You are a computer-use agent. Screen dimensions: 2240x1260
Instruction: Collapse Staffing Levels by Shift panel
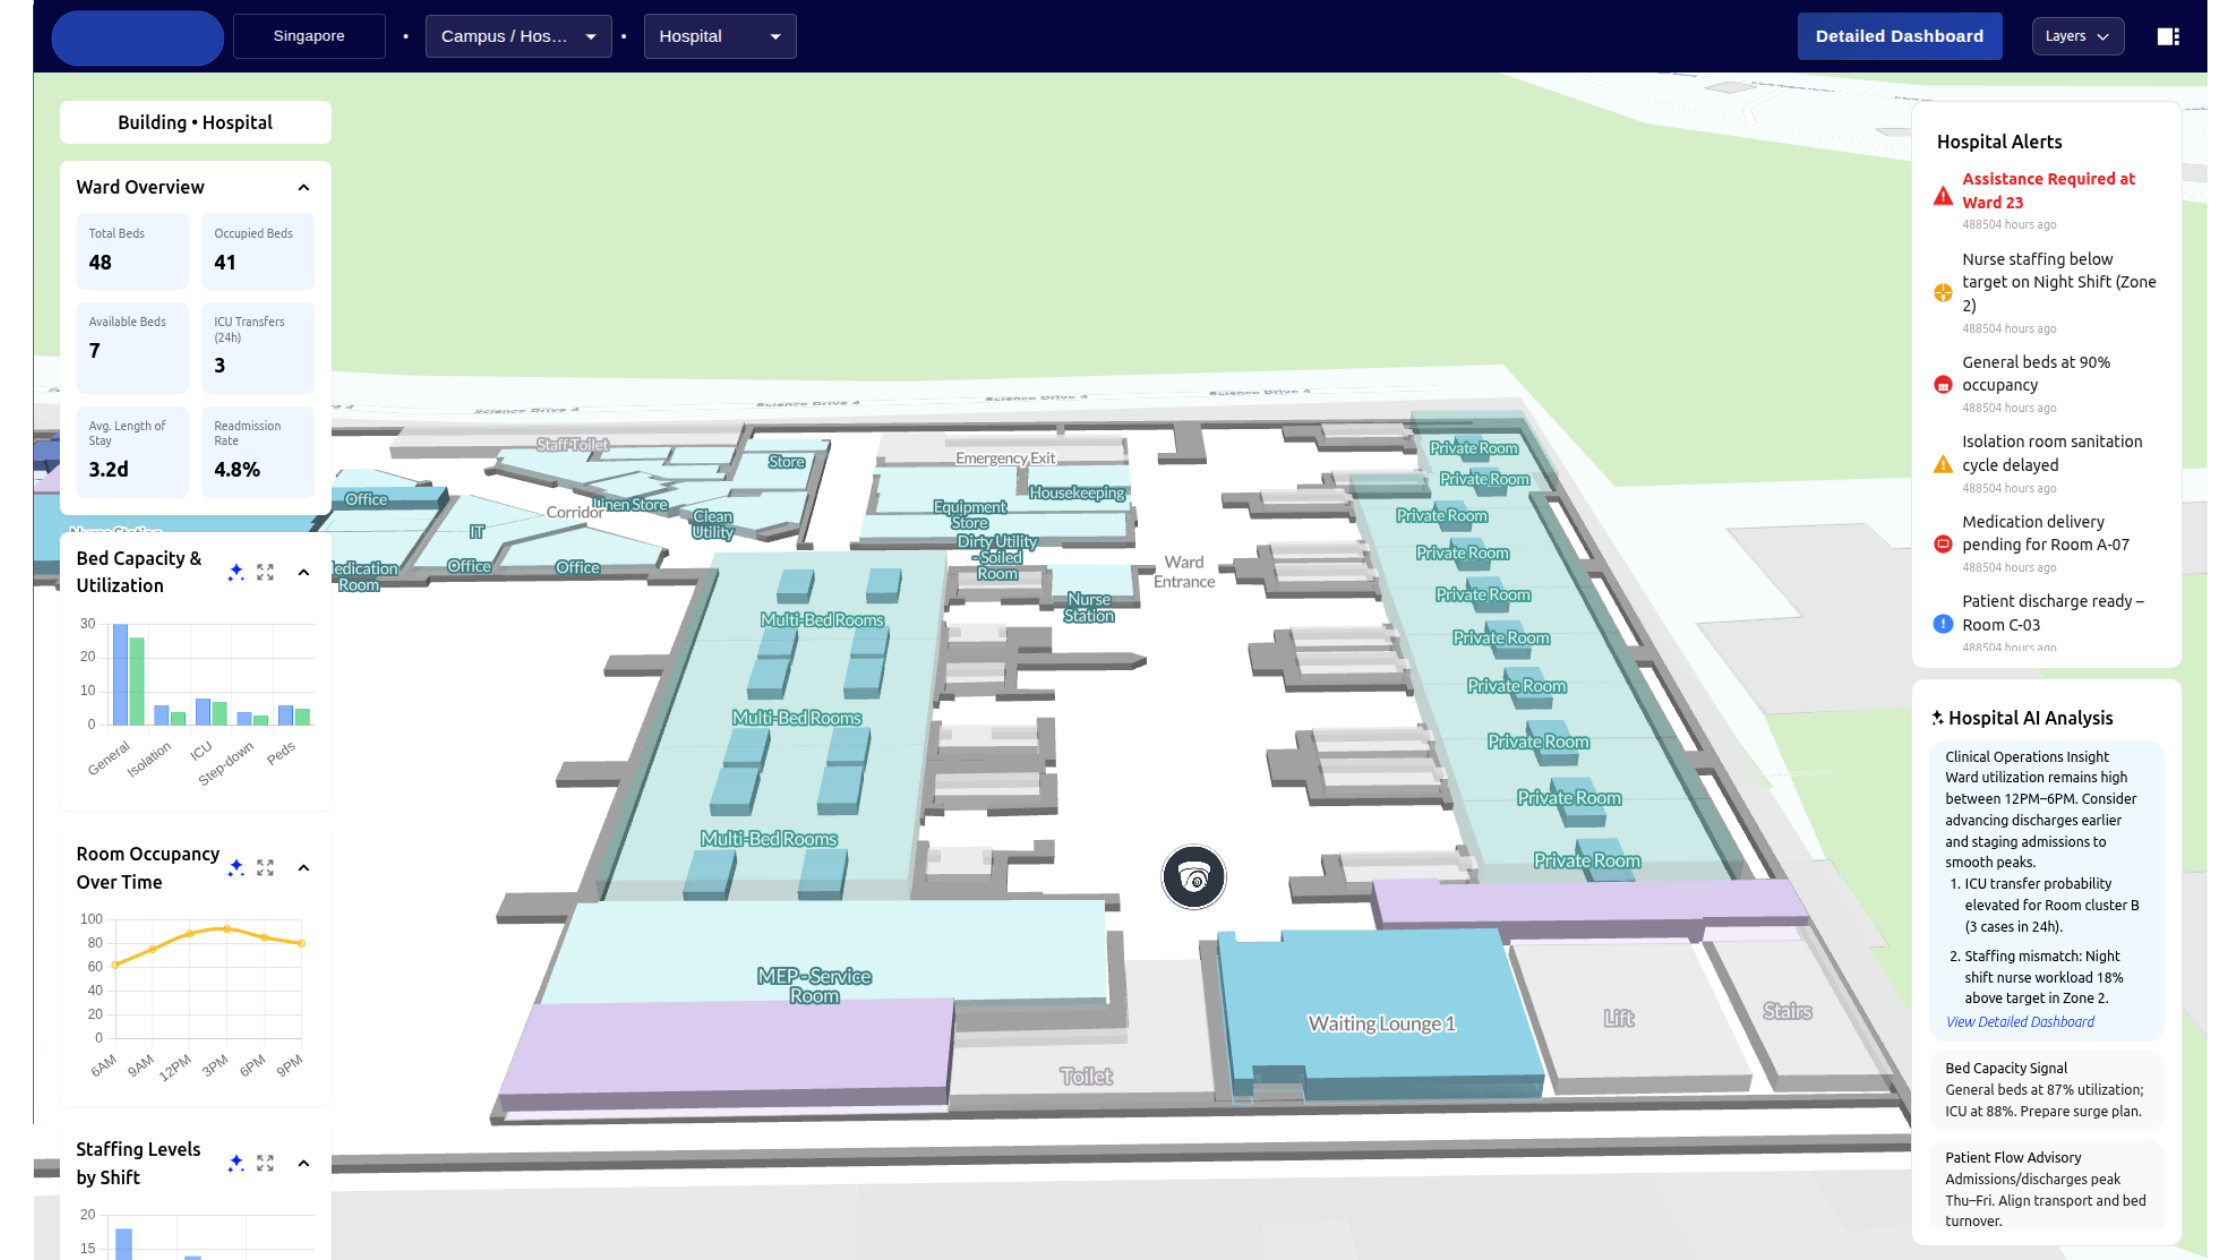304,1163
